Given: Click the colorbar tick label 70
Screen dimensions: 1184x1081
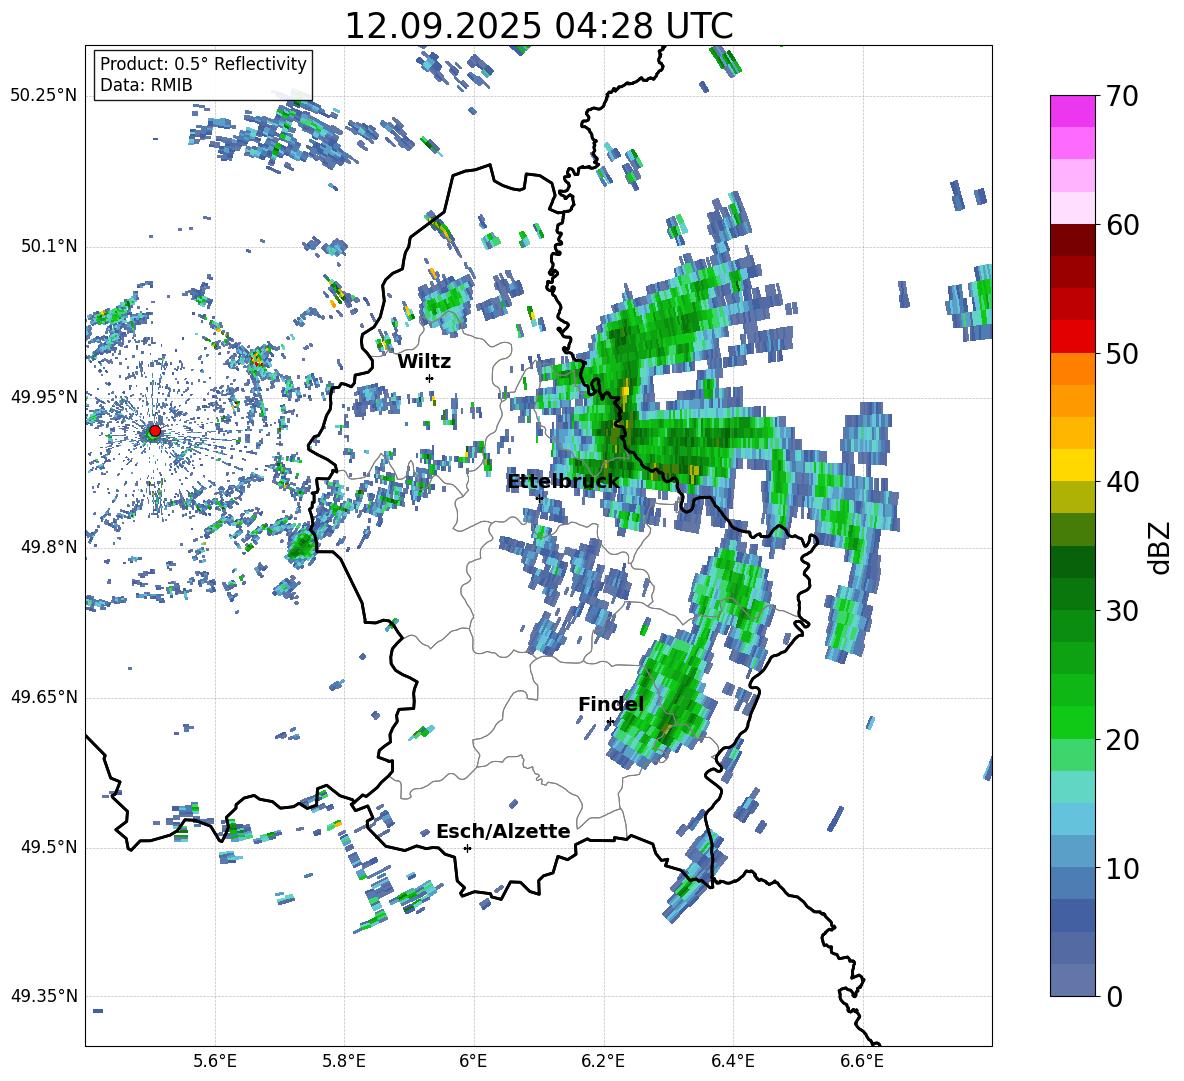Looking at the screenshot, I should point(1122,96).
